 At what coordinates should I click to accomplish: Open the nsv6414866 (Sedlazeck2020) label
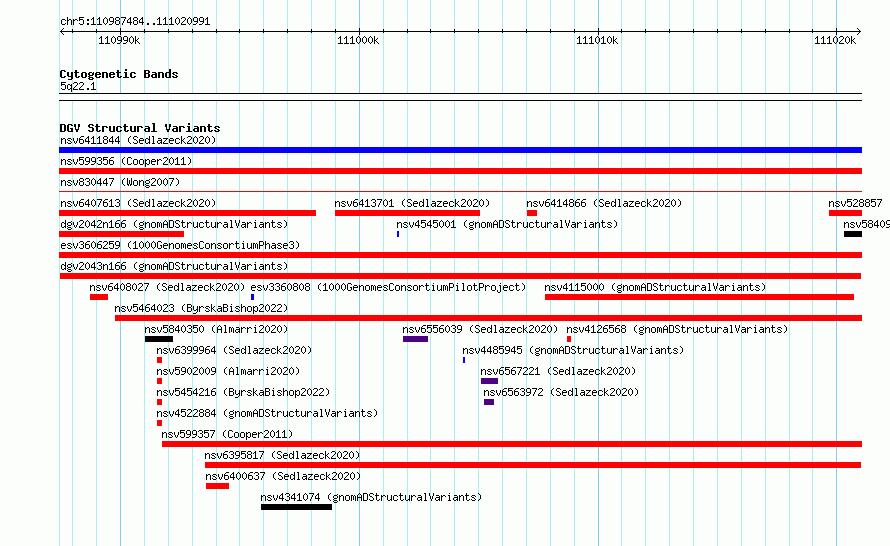604,203
